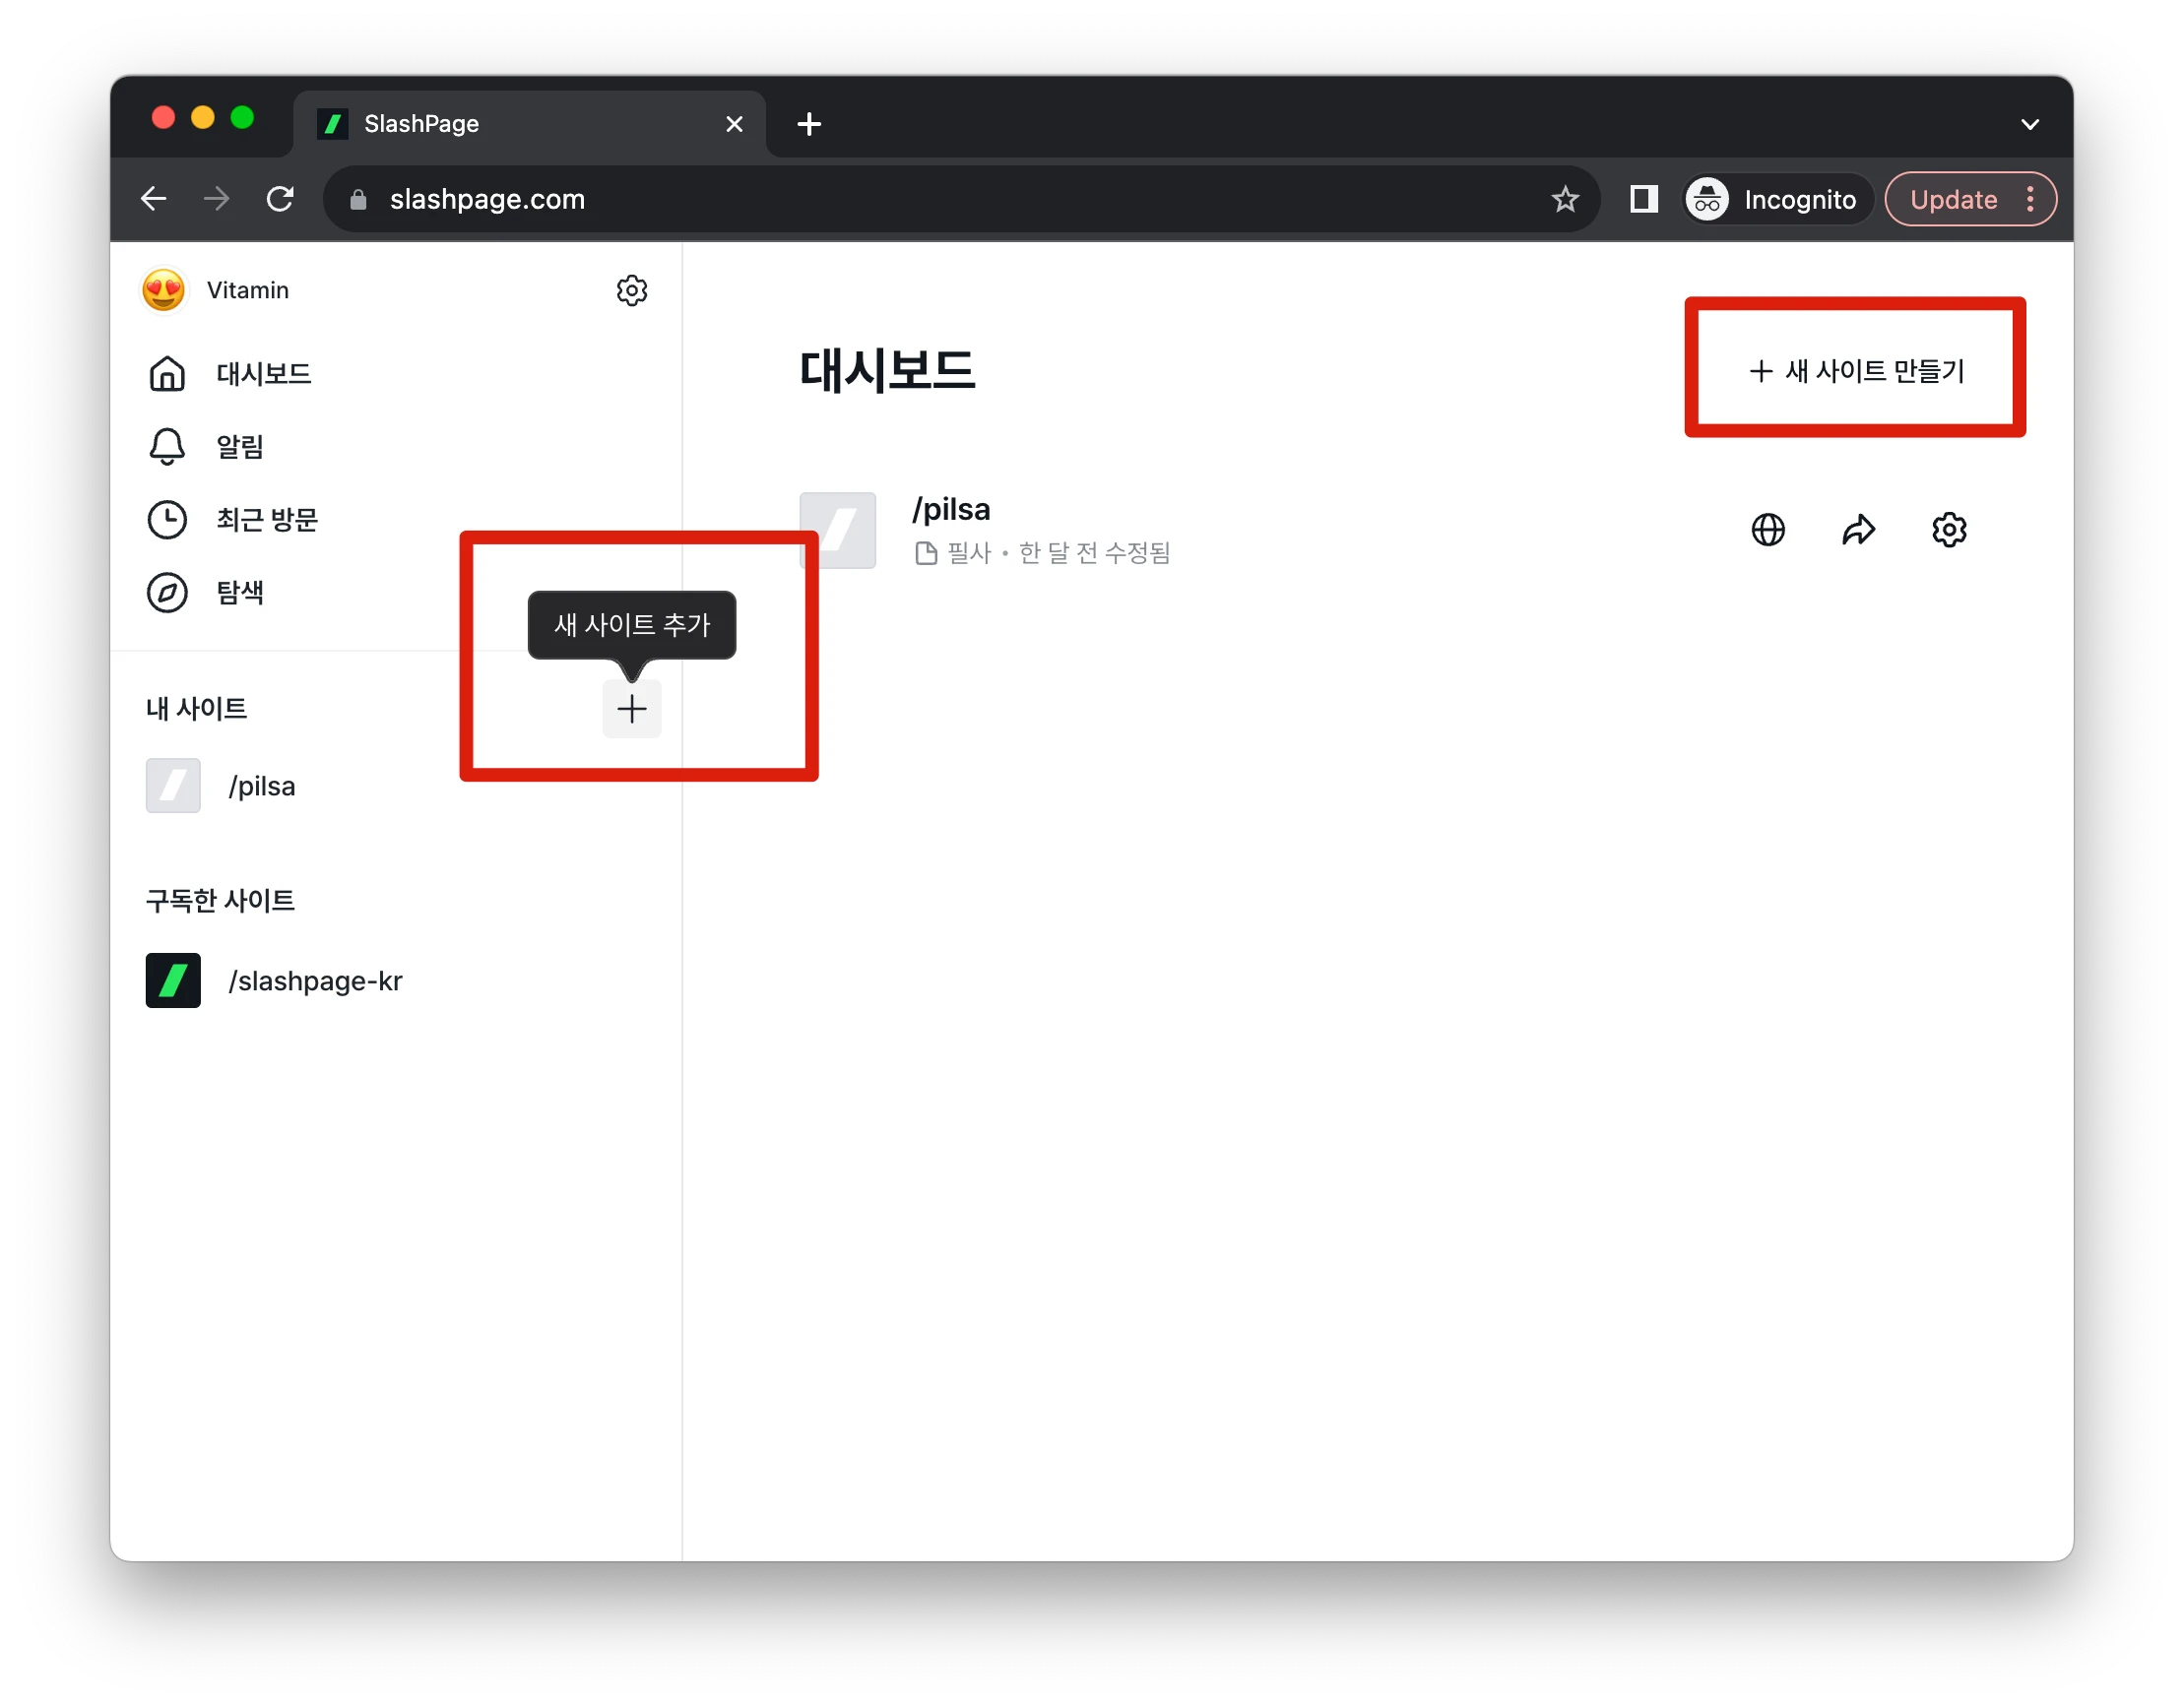
Task: Open subscribed site /slashpage-kr
Action: tap(314, 980)
